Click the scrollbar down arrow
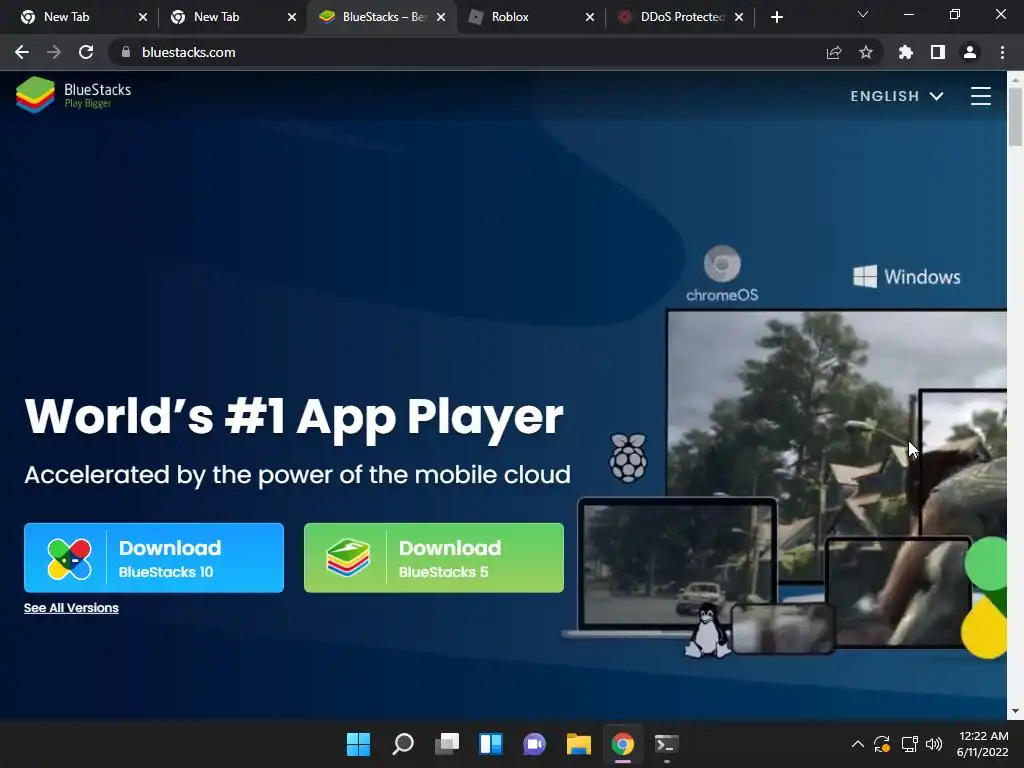 tap(1015, 711)
